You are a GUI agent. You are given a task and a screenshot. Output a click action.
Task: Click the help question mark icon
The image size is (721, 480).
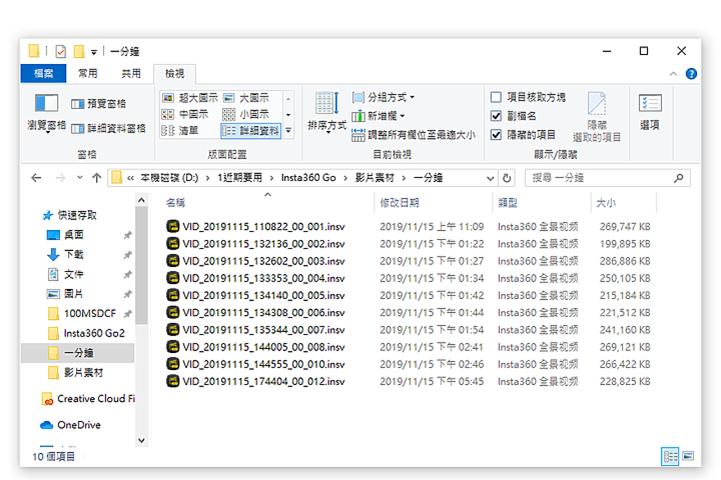691,74
